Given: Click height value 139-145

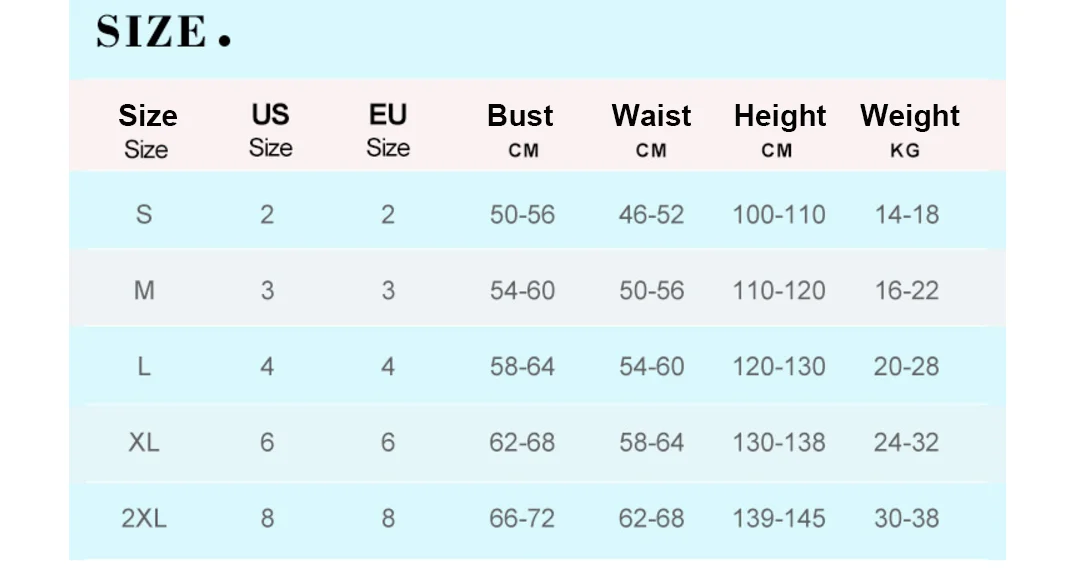Looking at the screenshot, I should (779, 518).
